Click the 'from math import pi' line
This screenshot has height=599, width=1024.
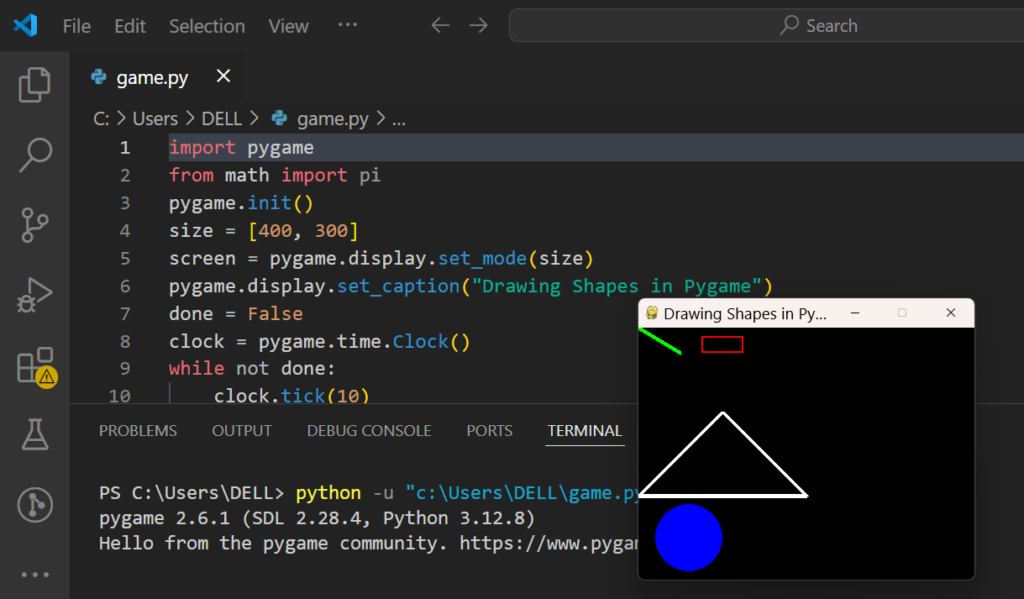pyautogui.click(x=274, y=175)
